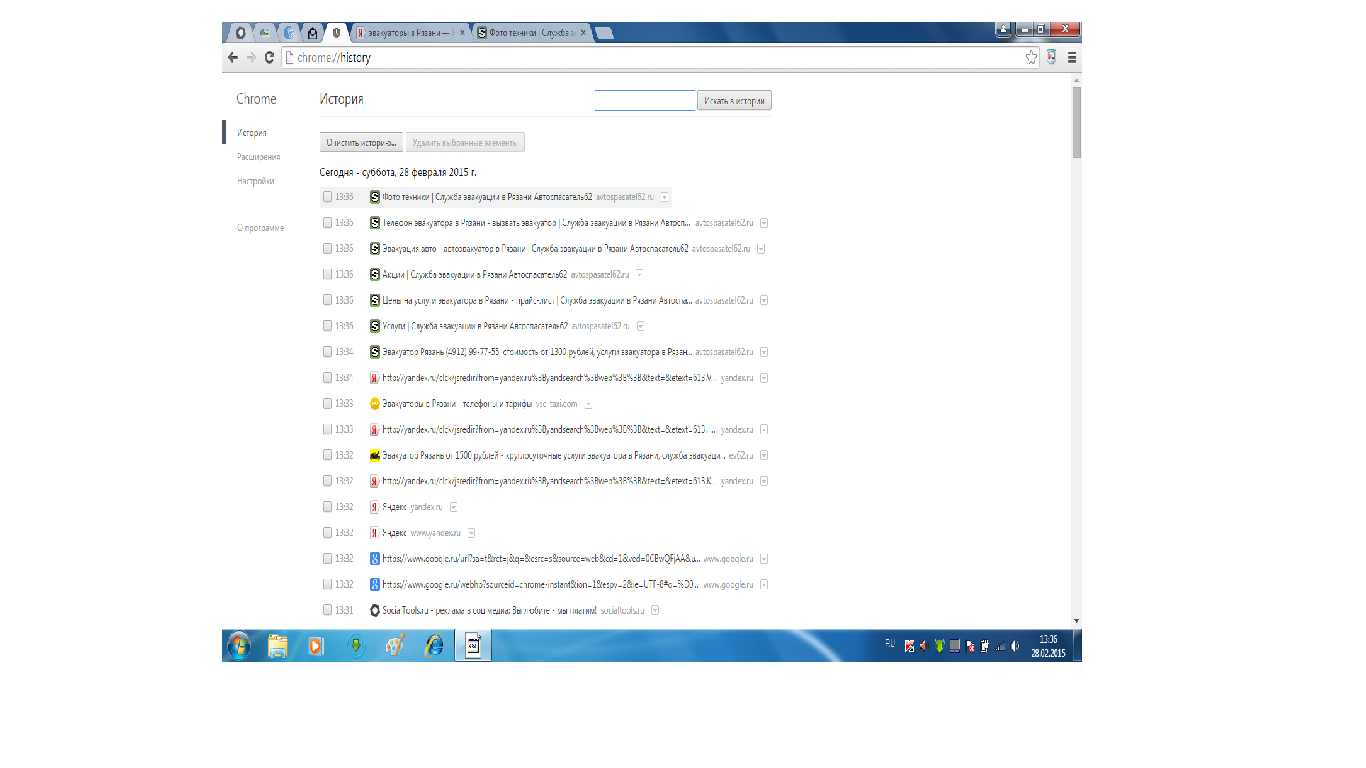Image resolution: width=1366 pixels, height=768 pixels.
Task: Launch the Paint icon on the taskbar
Action: coord(395,646)
